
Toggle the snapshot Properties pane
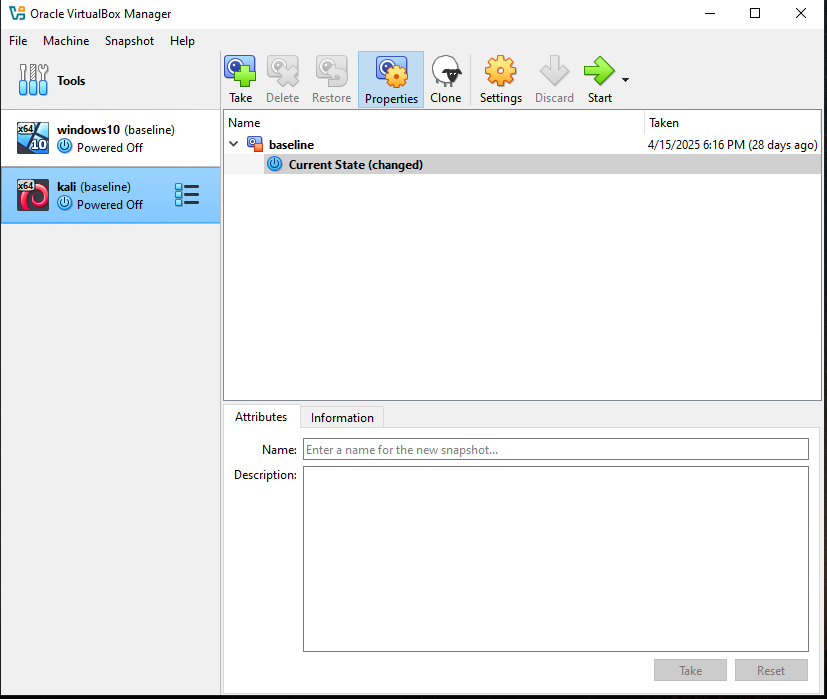[391, 80]
